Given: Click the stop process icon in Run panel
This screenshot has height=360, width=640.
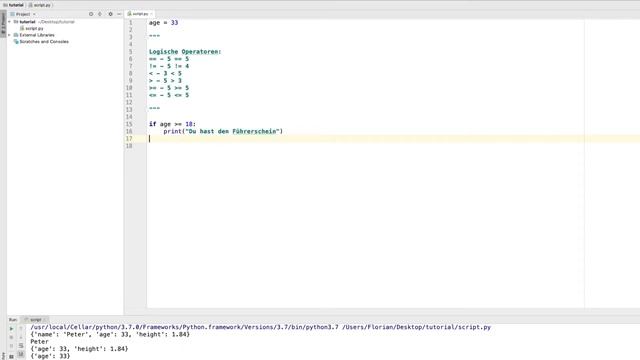Looking at the screenshot, I should pyautogui.click(x=11, y=338).
